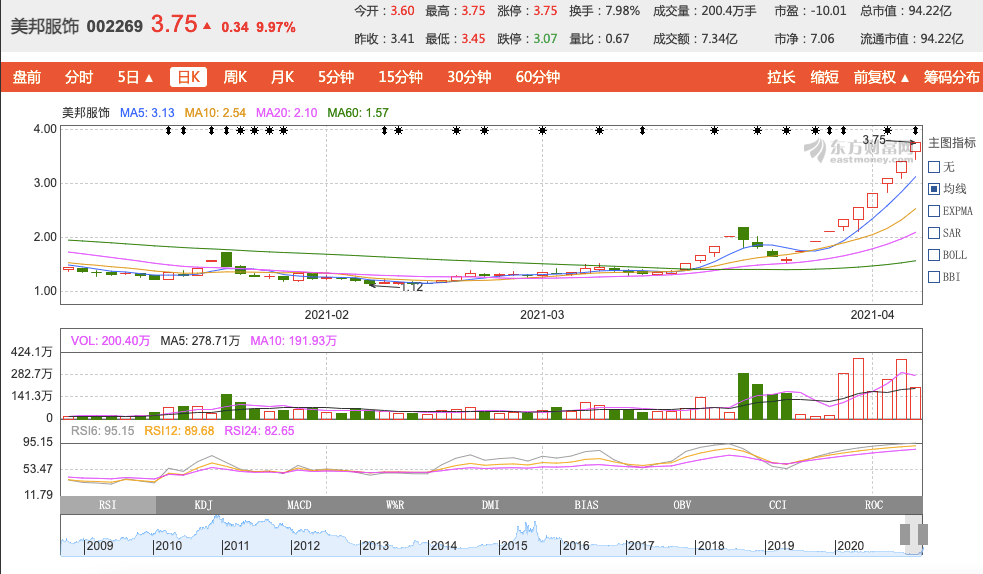
Task: Select the ROC indicator tab
Action: point(874,505)
